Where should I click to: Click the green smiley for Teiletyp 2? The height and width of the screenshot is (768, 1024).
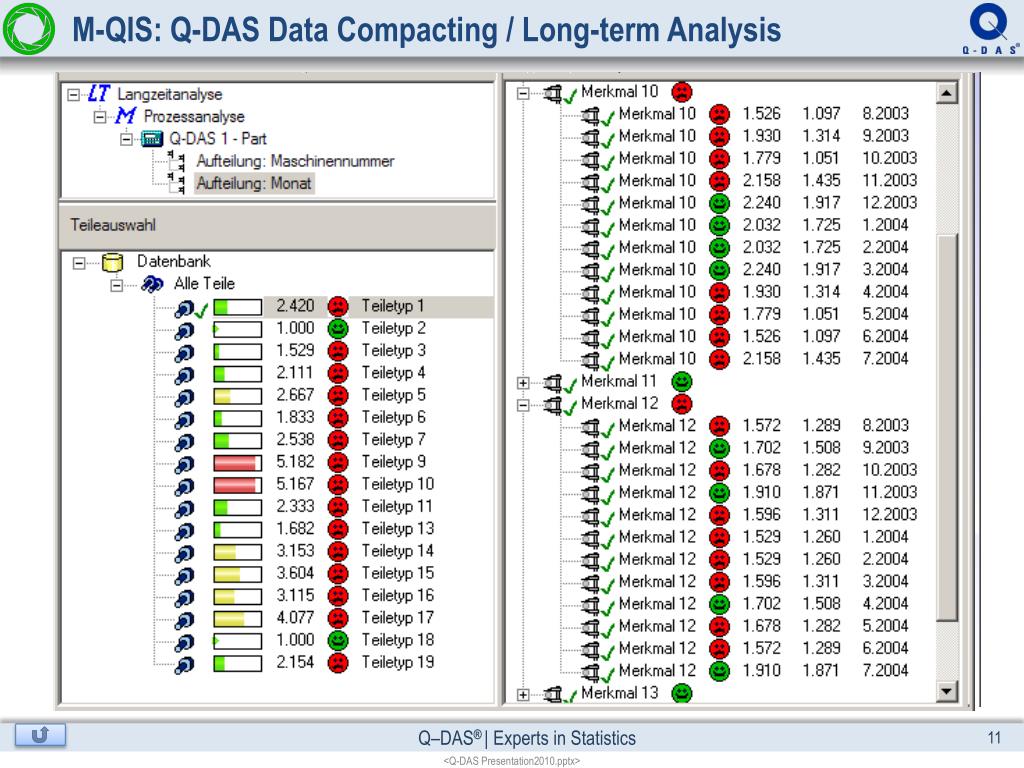coord(338,328)
